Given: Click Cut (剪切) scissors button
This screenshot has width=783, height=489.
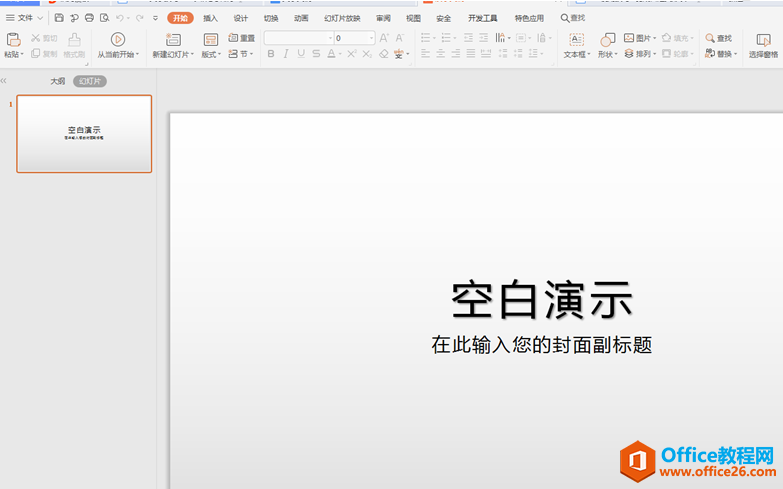Looking at the screenshot, I should tap(44, 38).
